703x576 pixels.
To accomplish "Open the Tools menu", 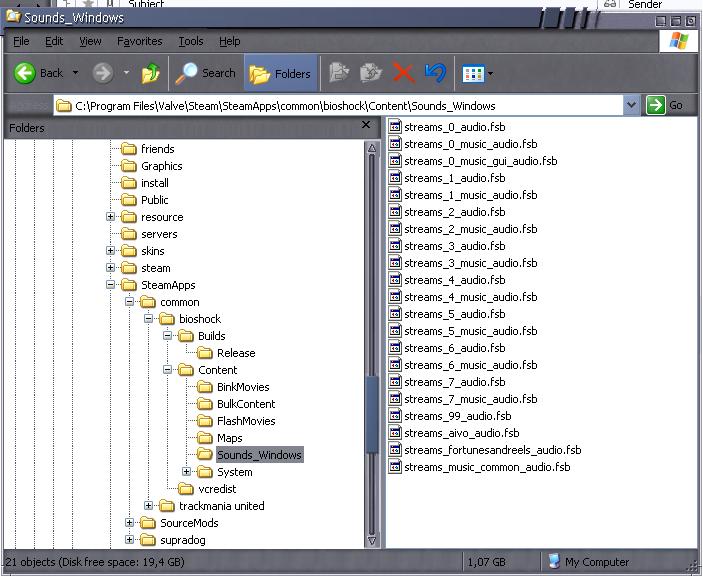I will pos(190,41).
